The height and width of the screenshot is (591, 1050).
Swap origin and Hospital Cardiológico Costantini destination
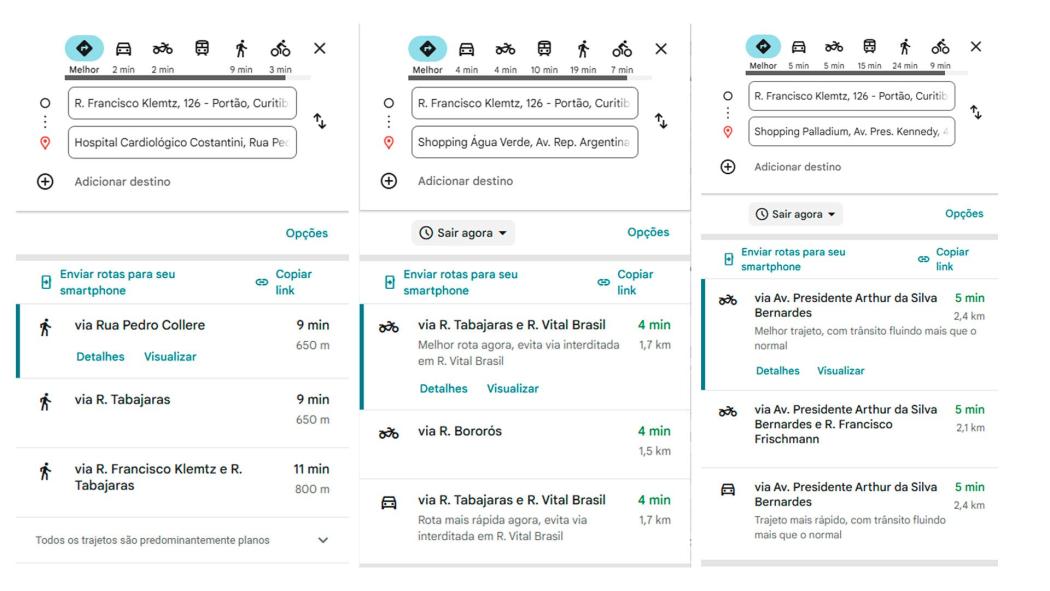tap(320, 121)
